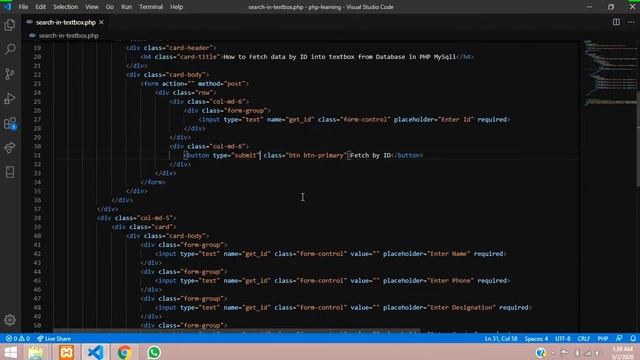
Task: Click the code minimap overview
Action: (609, 73)
